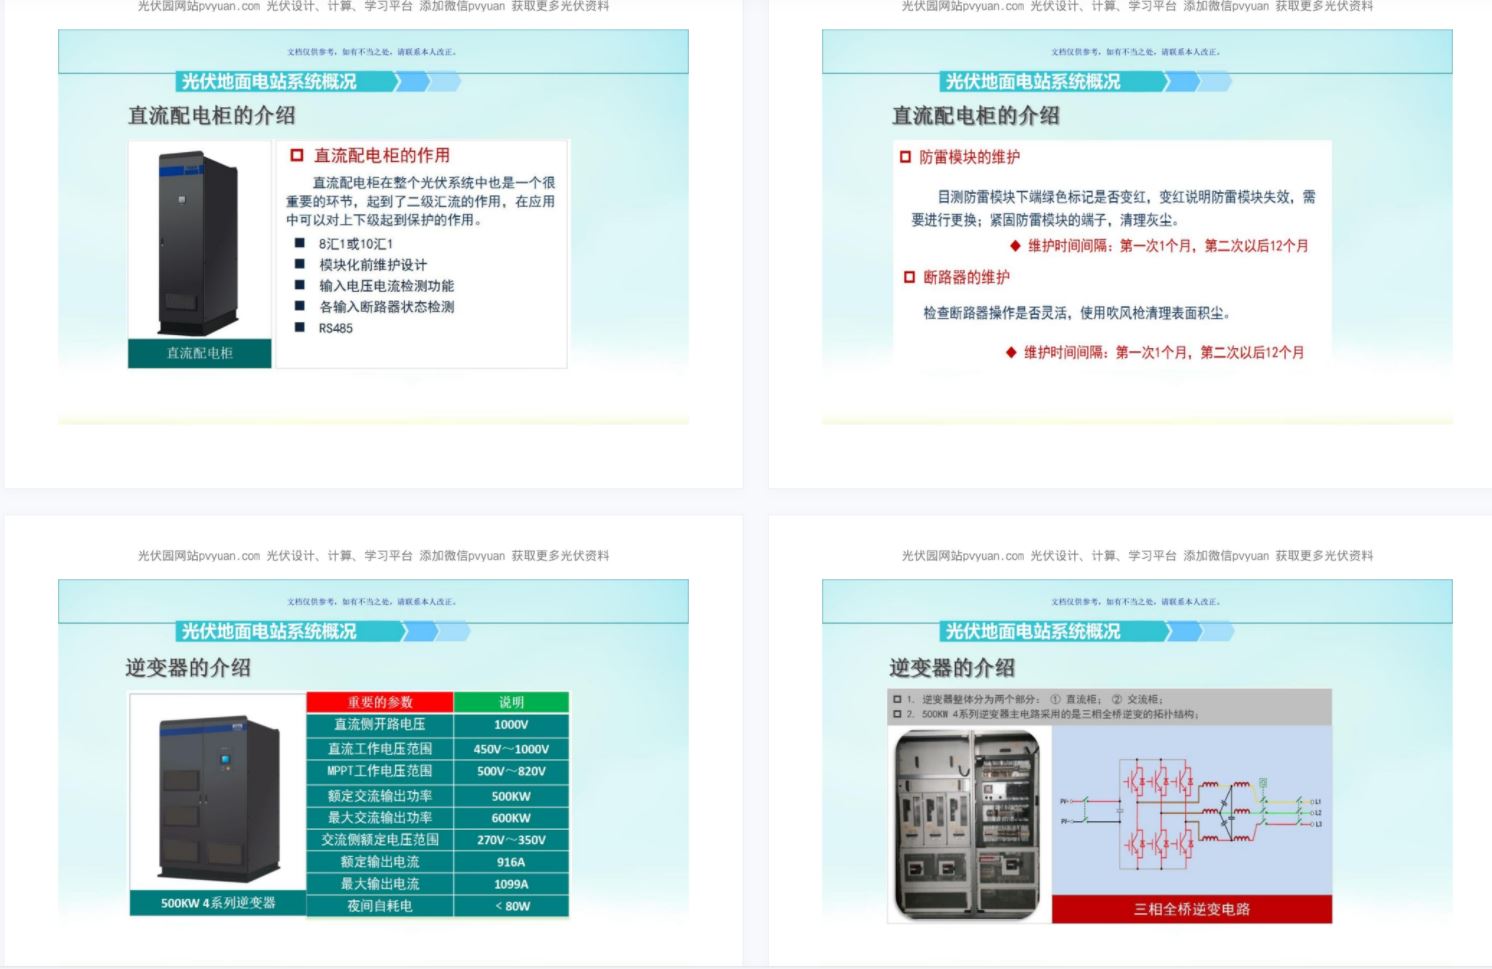Click the green 说明 table header

pos(511,702)
